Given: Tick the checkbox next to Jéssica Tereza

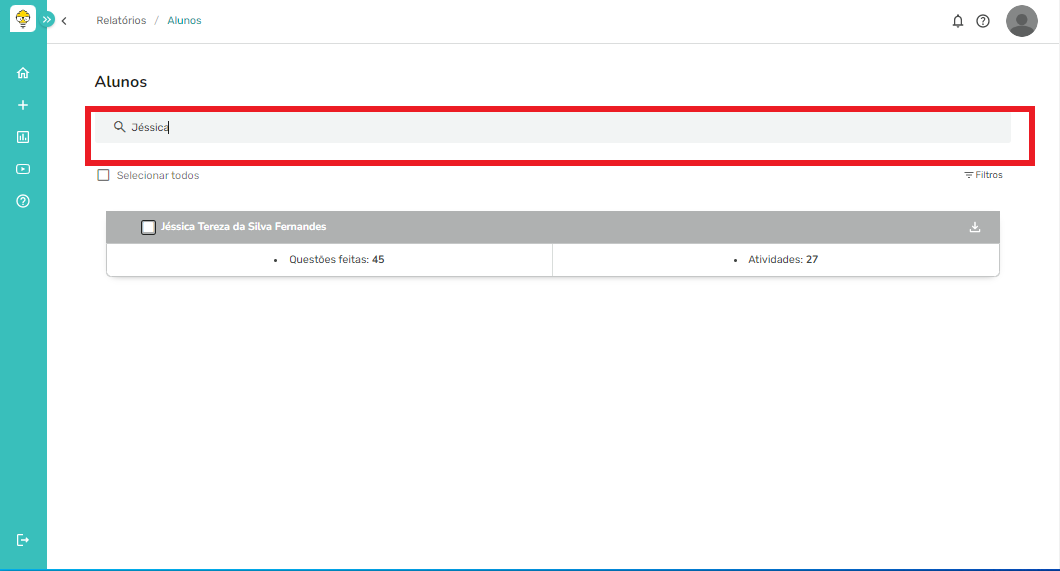Looking at the screenshot, I should (148, 227).
